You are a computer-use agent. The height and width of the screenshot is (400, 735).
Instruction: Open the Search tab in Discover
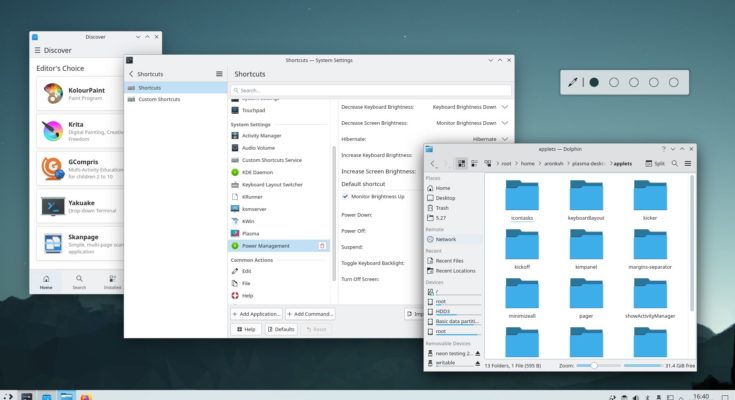click(79, 281)
